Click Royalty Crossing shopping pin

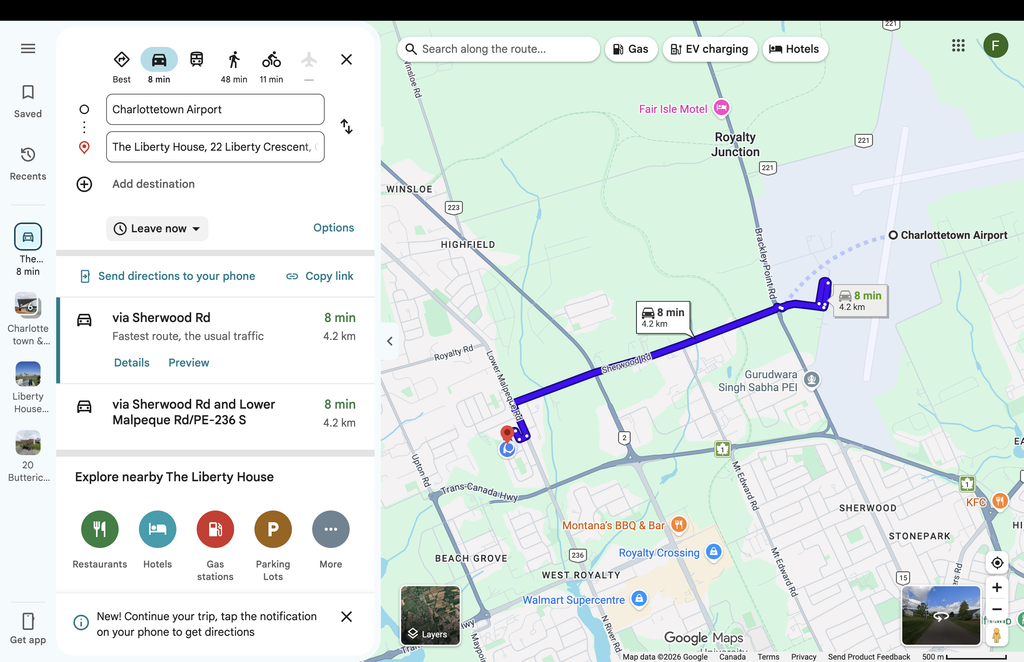(x=714, y=552)
